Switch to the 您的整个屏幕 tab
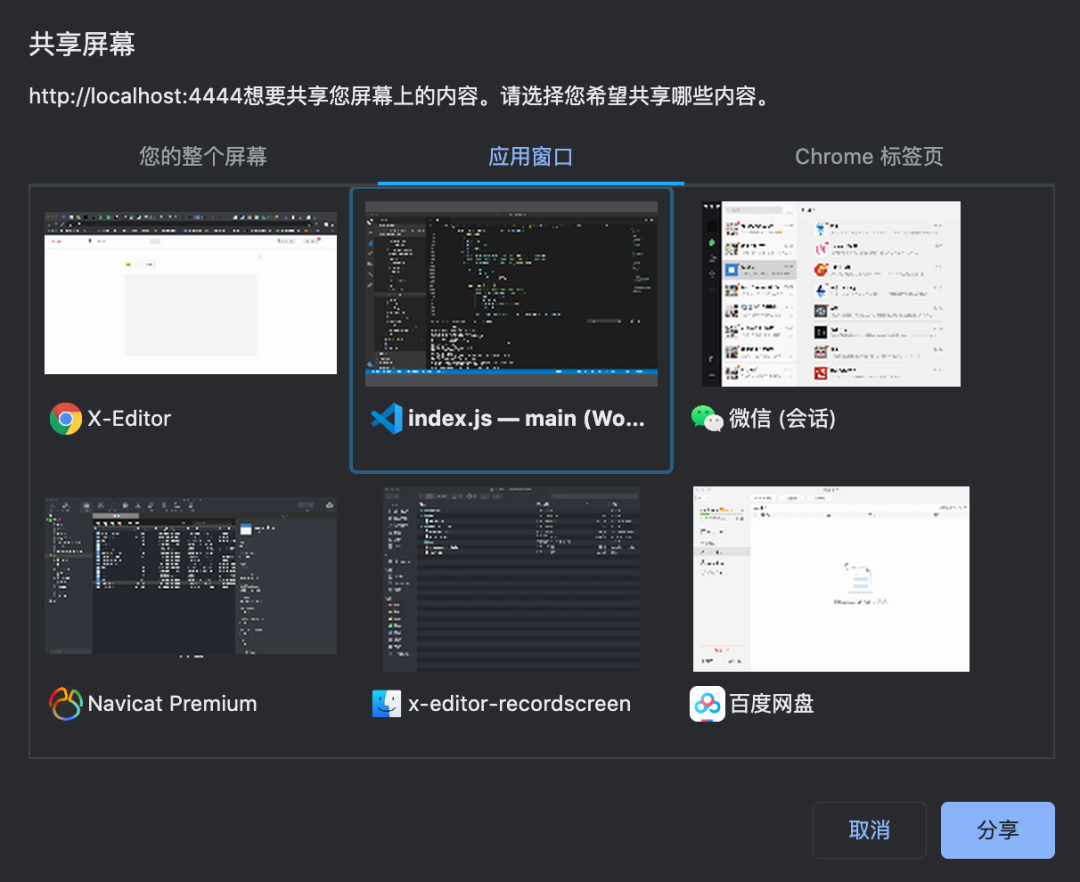Viewport: 1080px width, 882px height. 203,156
